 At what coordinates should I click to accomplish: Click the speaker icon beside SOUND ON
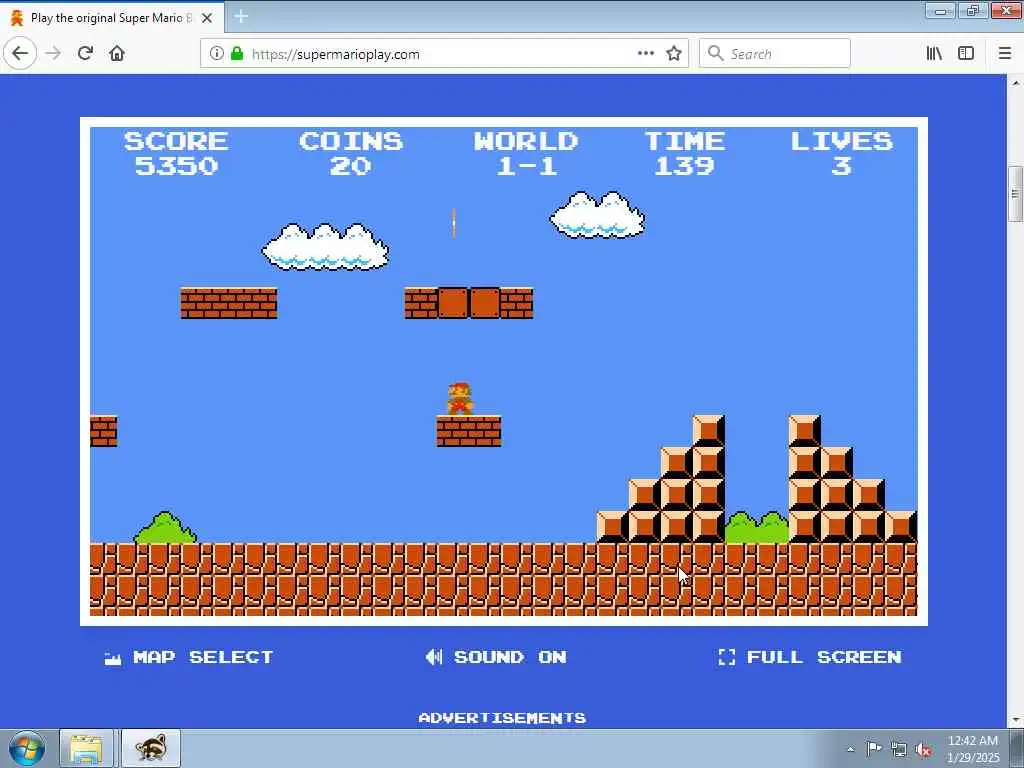click(x=434, y=657)
